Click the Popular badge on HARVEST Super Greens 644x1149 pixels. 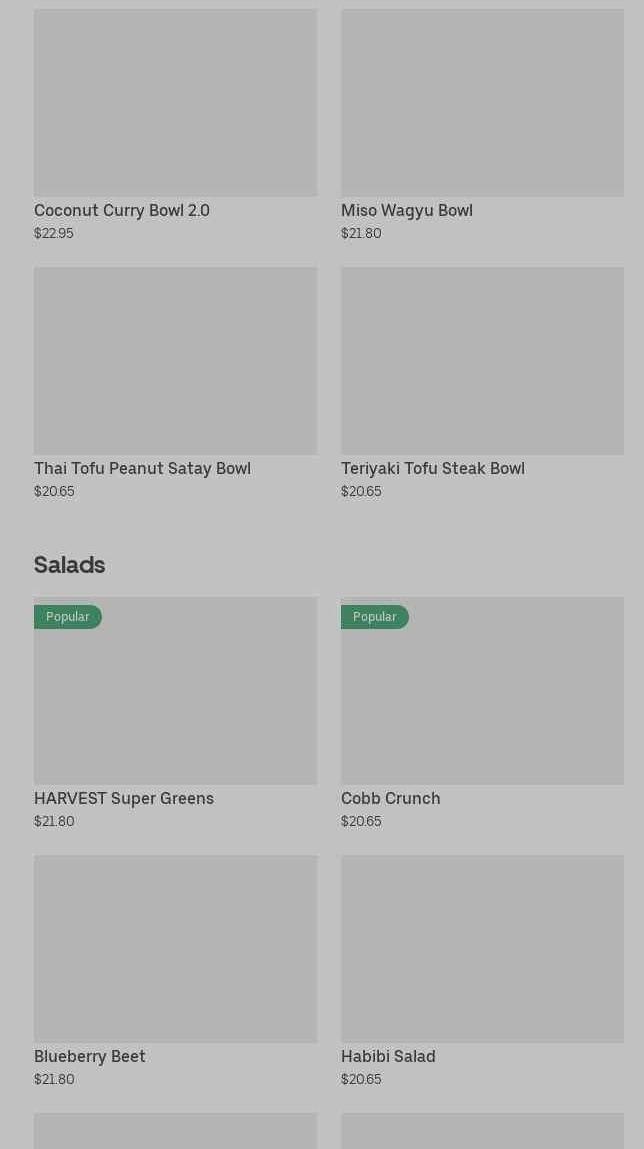(x=68, y=617)
